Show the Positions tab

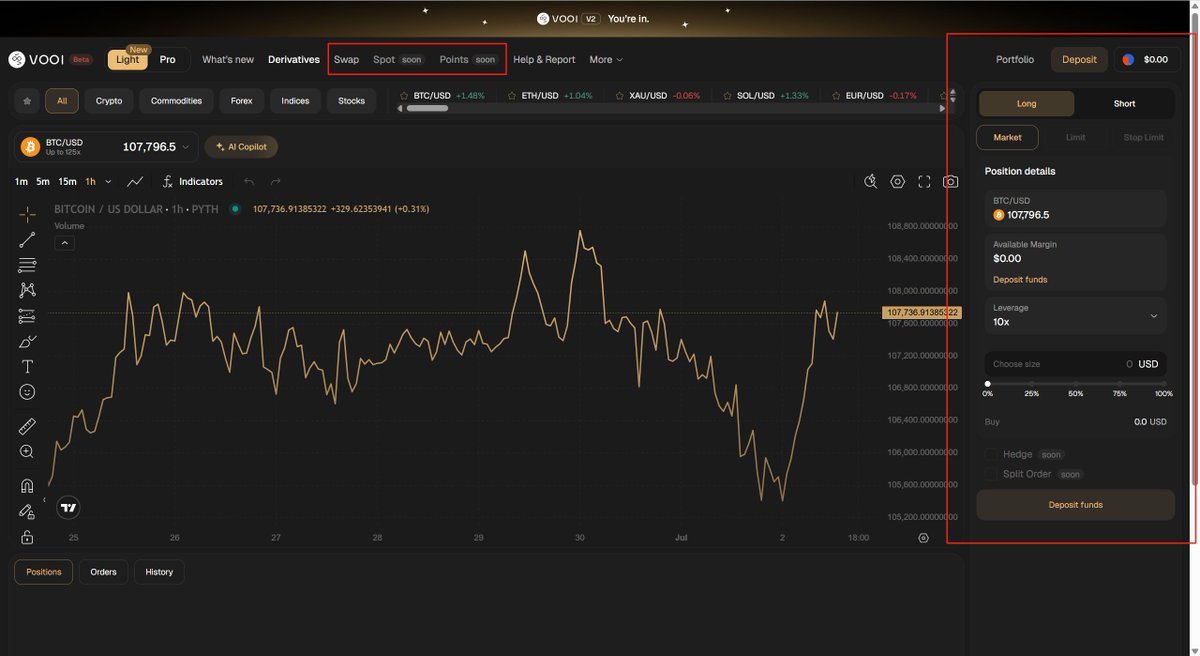point(44,572)
